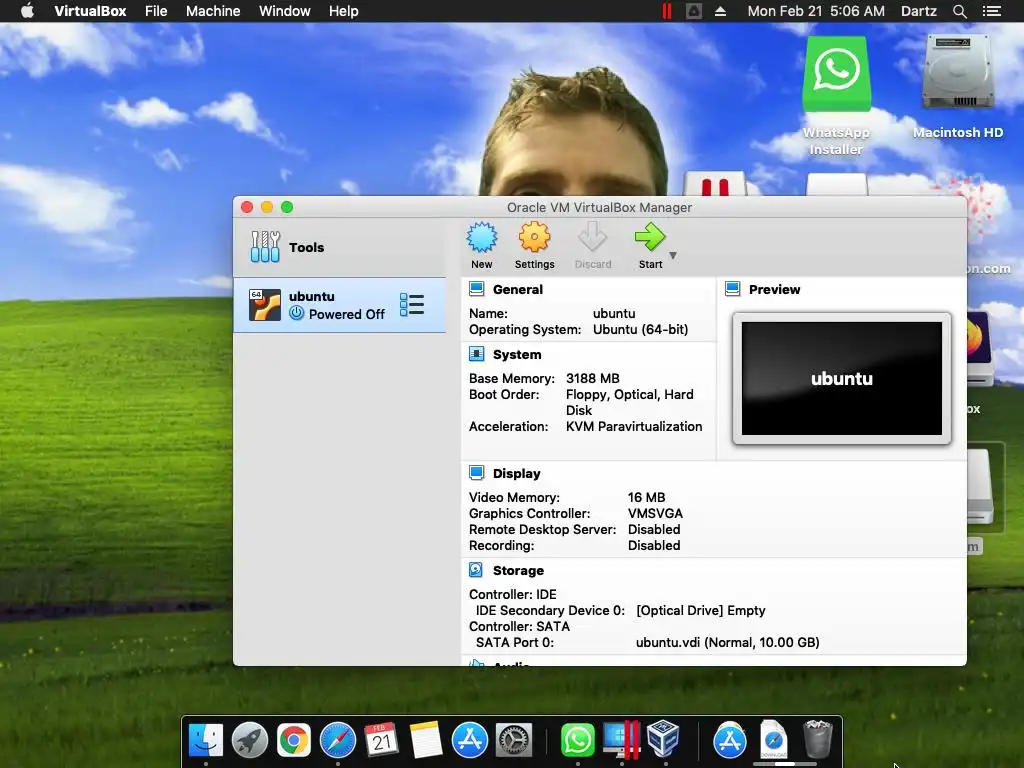Click the VirtualBox cube icon in Dock
1024x768 pixels.
pyautogui.click(x=664, y=739)
